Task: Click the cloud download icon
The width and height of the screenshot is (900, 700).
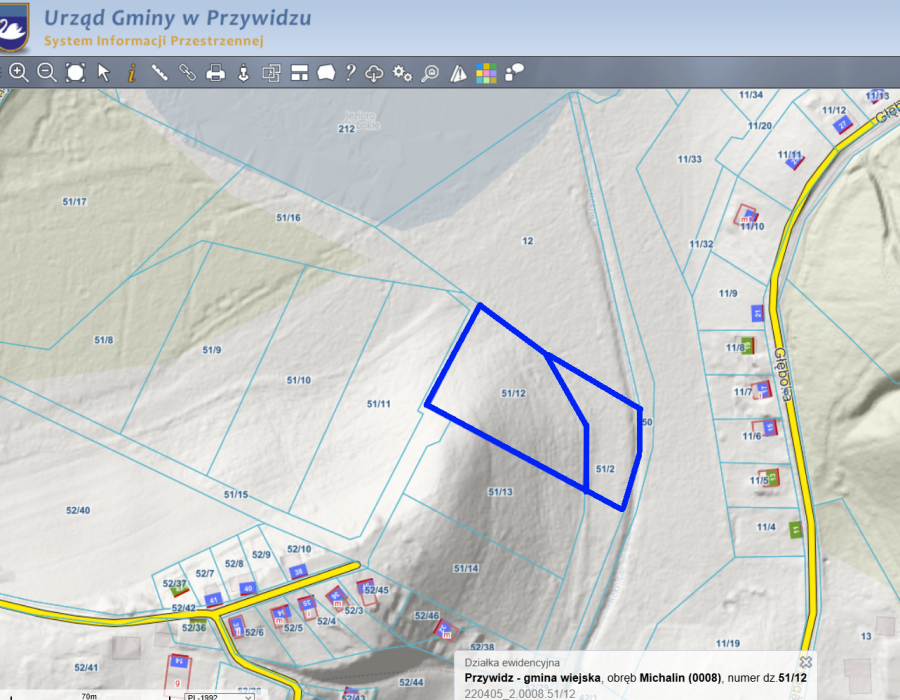Action: click(x=375, y=72)
